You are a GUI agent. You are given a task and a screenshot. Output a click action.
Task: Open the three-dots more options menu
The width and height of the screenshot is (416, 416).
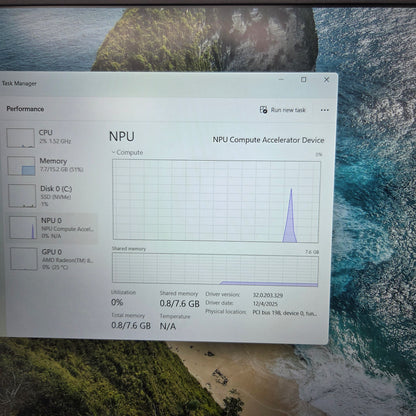coord(325,110)
